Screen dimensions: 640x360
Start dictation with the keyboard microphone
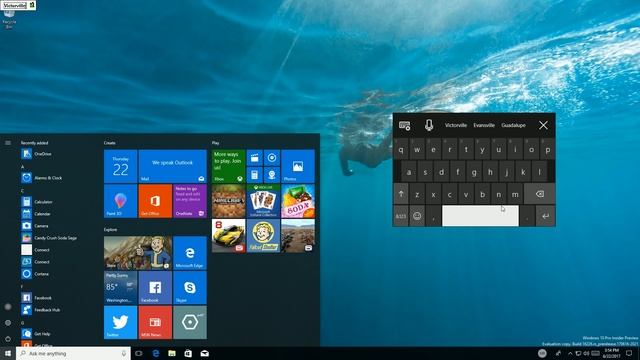coord(429,125)
